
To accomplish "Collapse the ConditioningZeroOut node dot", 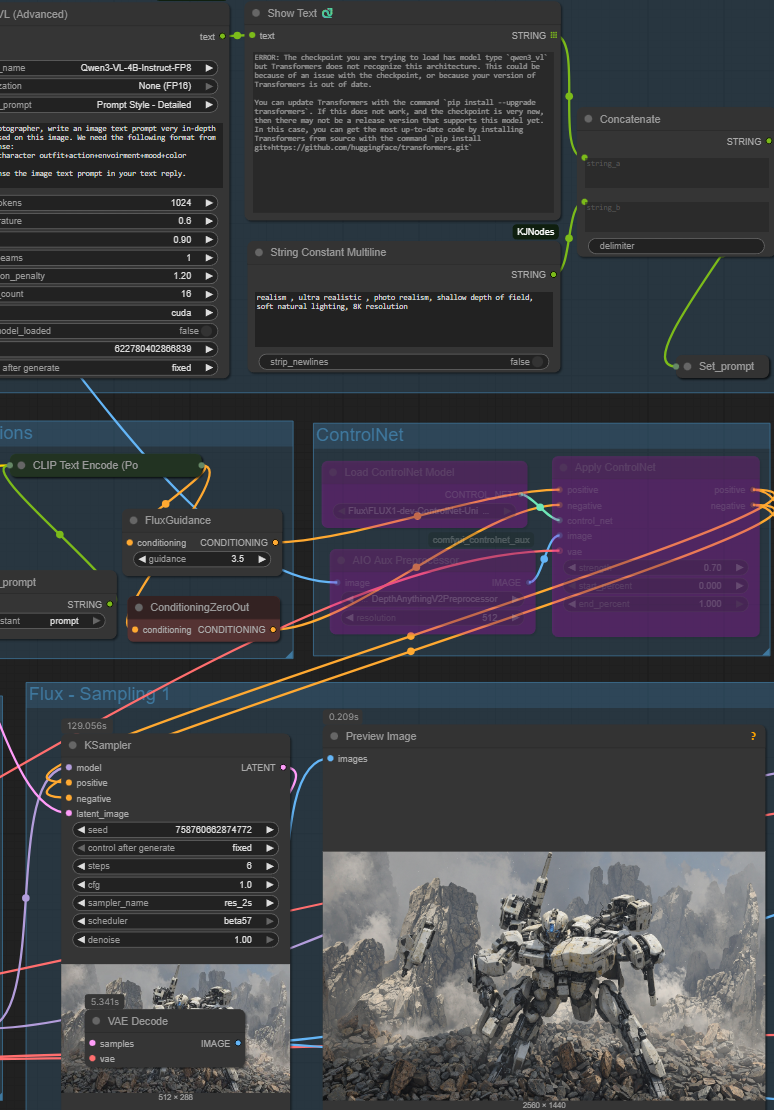I will (x=139, y=607).
